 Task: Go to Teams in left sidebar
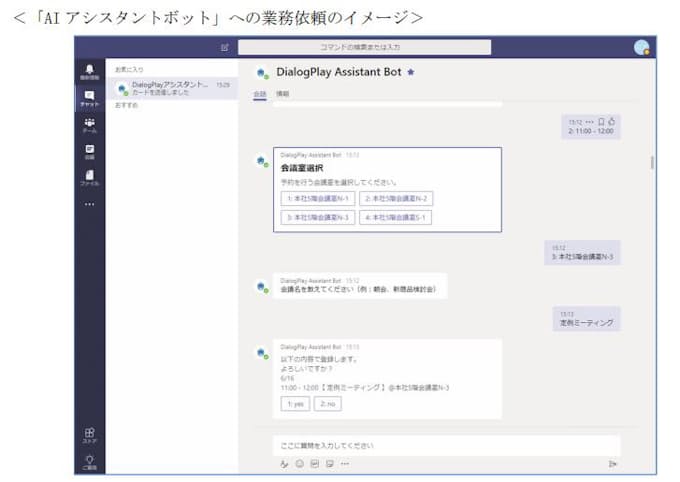(x=89, y=124)
